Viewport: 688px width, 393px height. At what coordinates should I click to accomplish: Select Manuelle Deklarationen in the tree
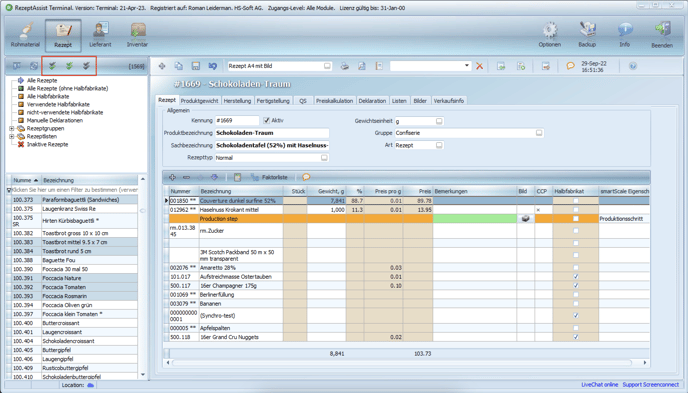coord(55,120)
